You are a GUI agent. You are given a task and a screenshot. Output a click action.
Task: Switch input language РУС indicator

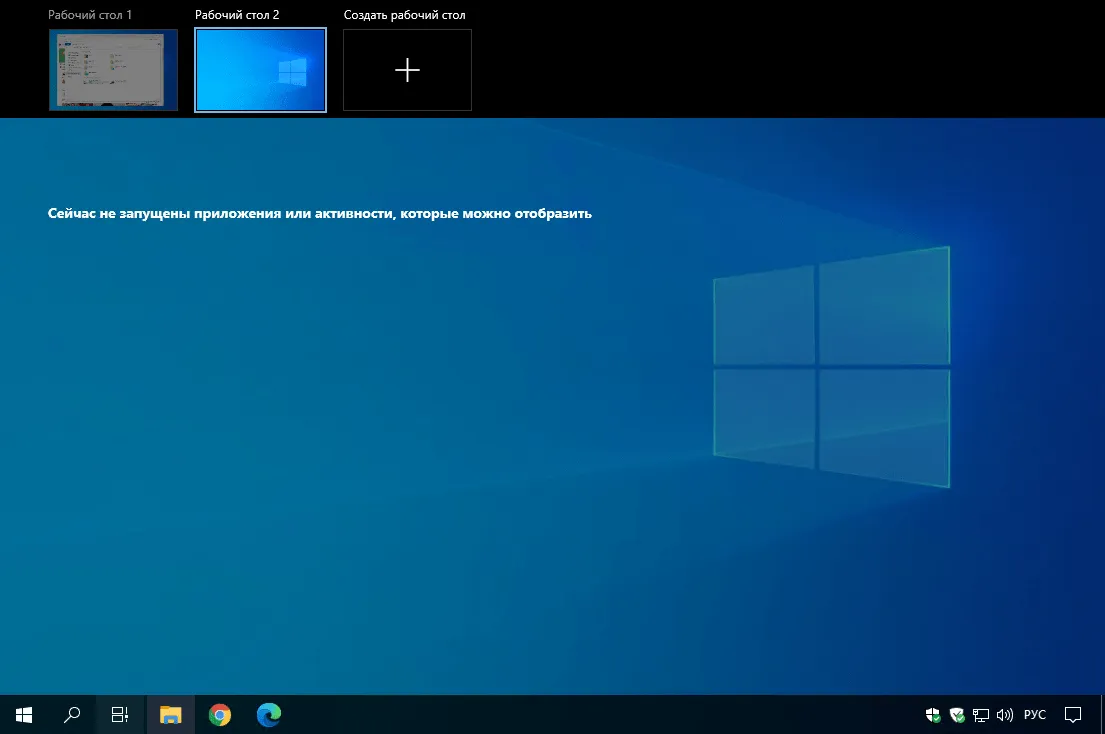coord(1035,715)
